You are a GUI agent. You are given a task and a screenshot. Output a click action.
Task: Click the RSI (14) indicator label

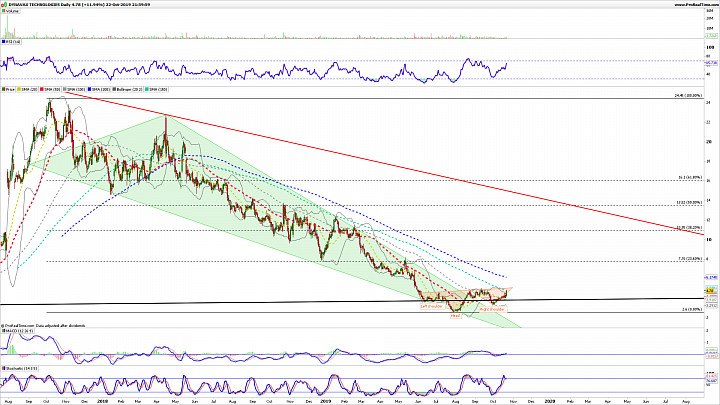(11, 42)
